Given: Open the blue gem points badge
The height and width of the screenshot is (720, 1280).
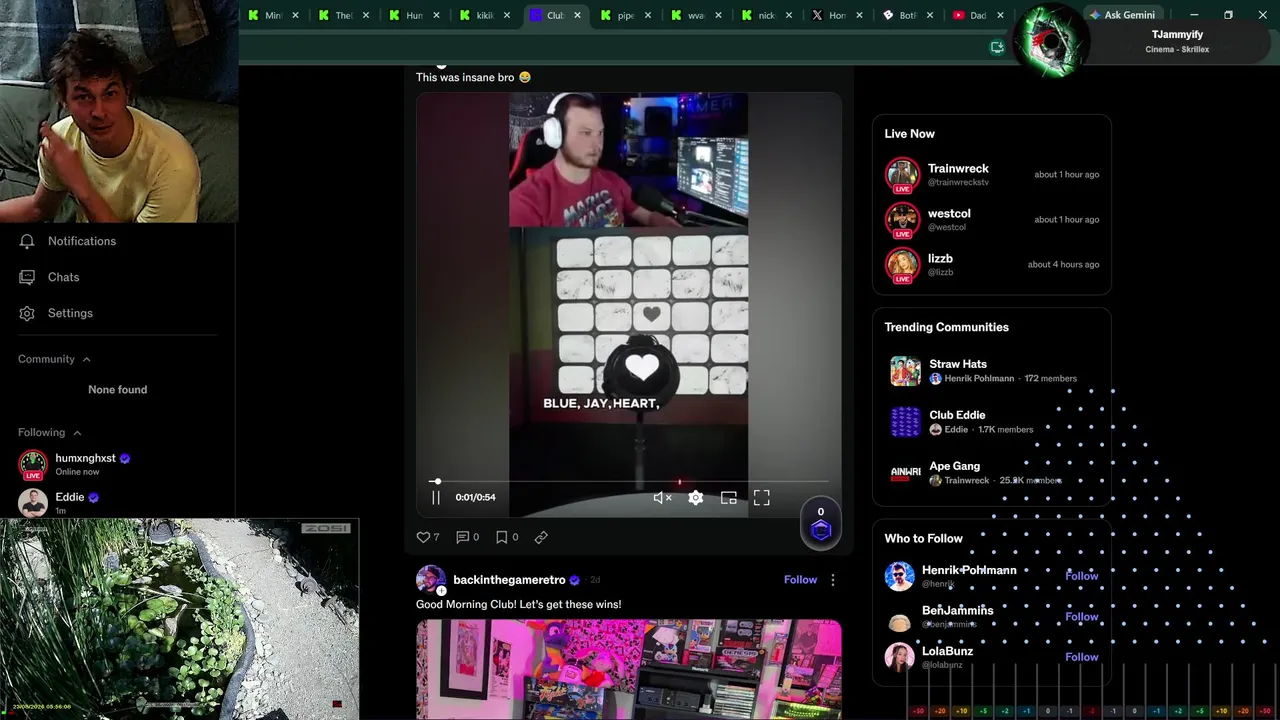Looking at the screenshot, I should coord(821,531).
